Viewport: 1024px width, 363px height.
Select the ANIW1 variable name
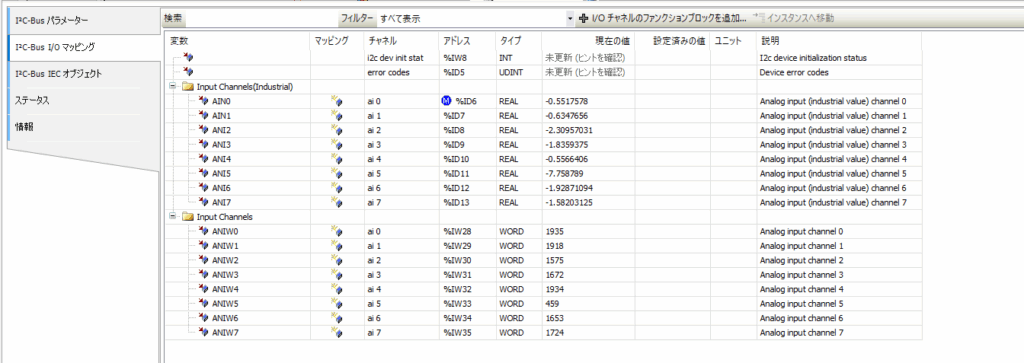225,246
